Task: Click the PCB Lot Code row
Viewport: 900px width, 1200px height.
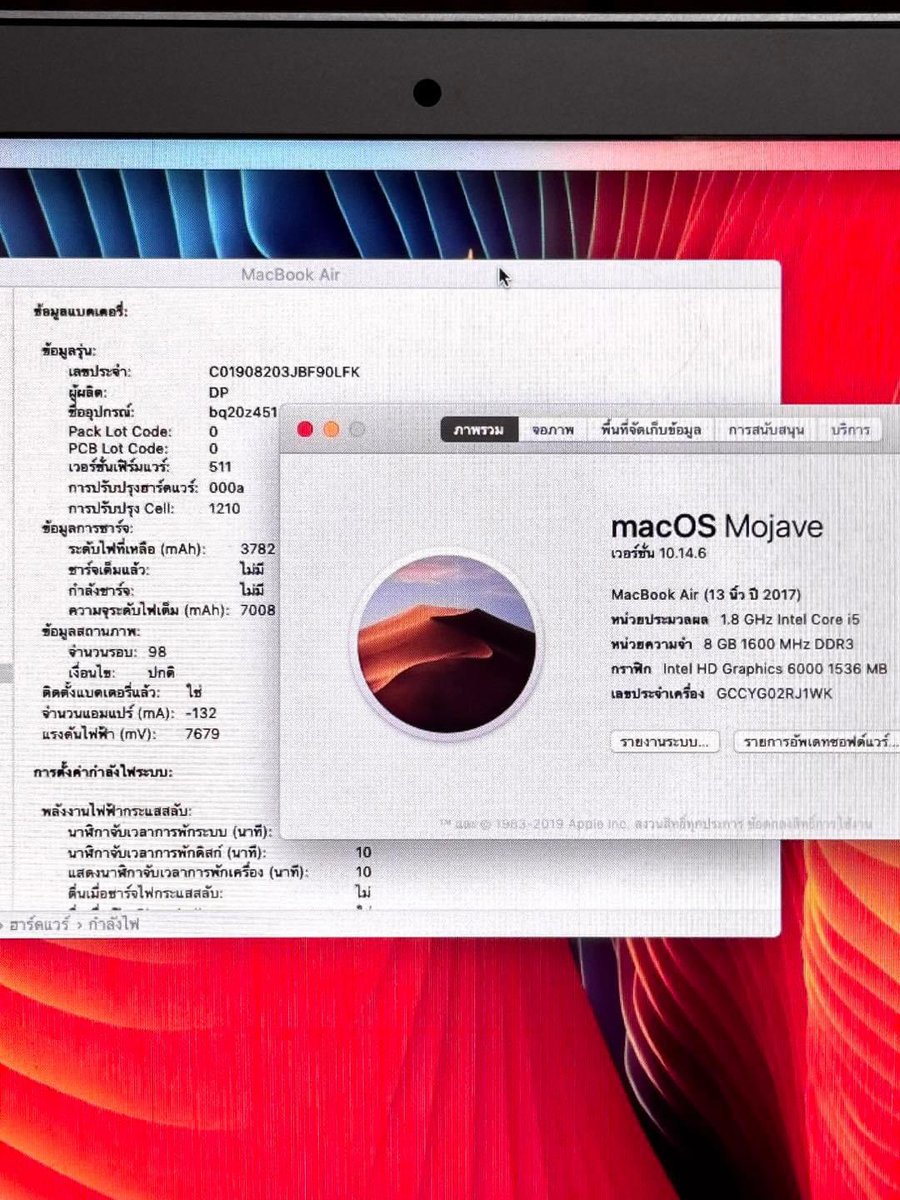Action: pyautogui.click(x=143, y=449)
